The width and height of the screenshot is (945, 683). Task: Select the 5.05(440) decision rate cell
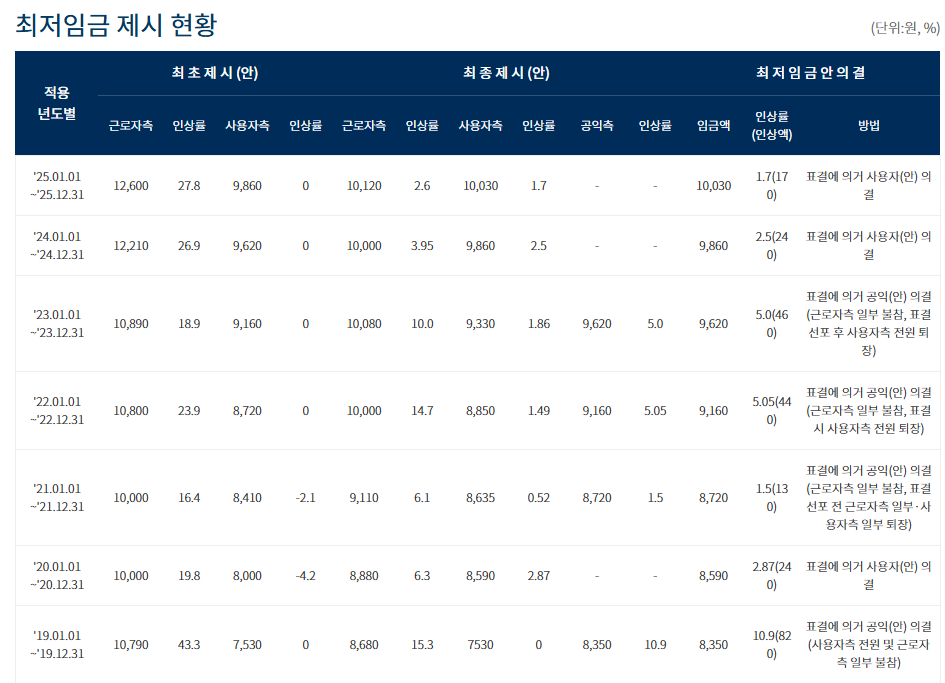click(x=771, y=411)
